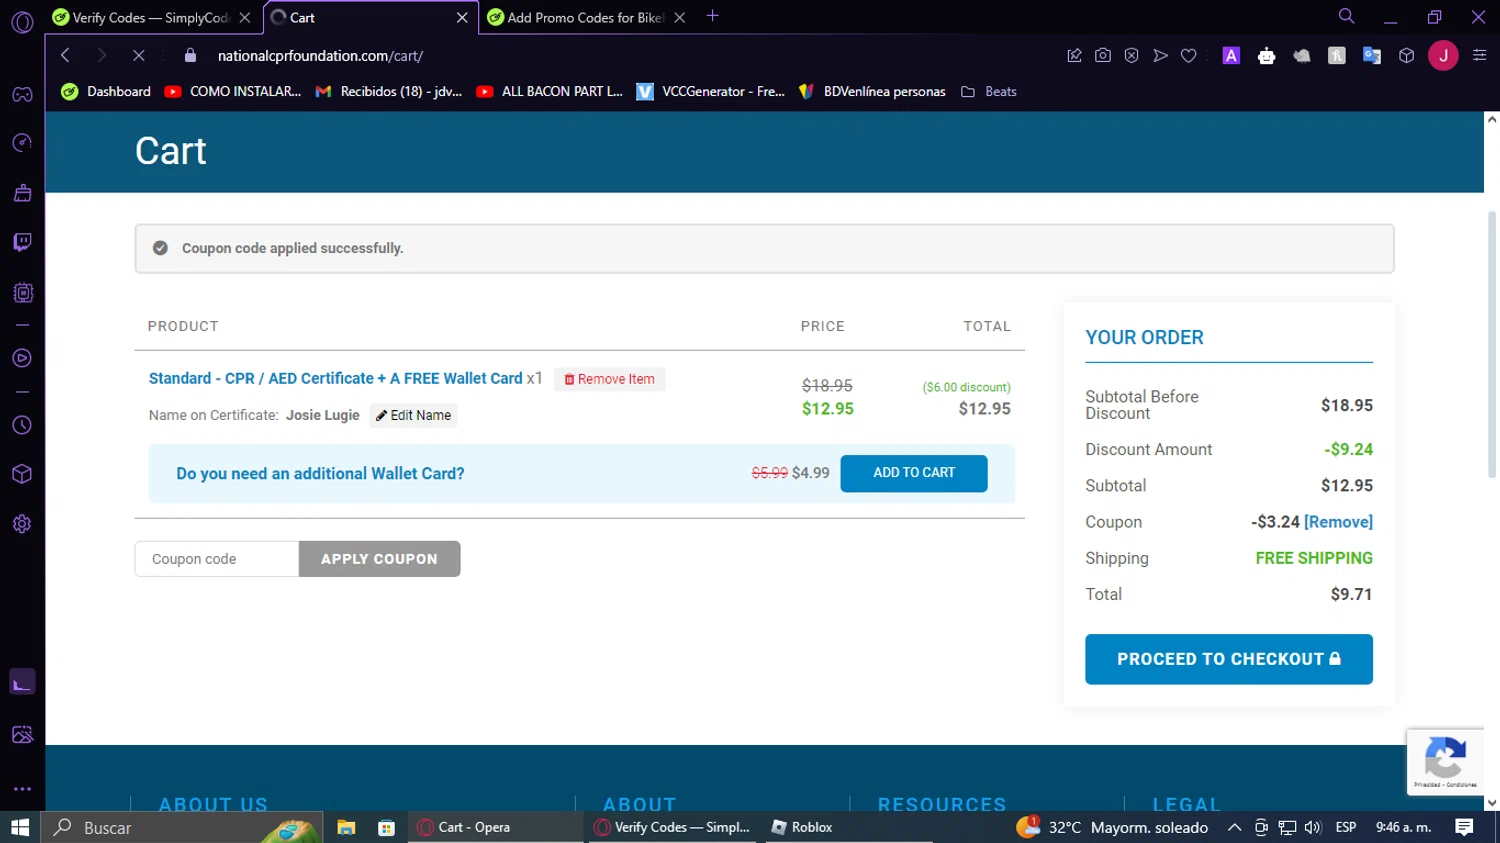Screen dimensions: 1500x843
Task: Open the Player icon in sidebar
Action: click(x=22, y=358)
